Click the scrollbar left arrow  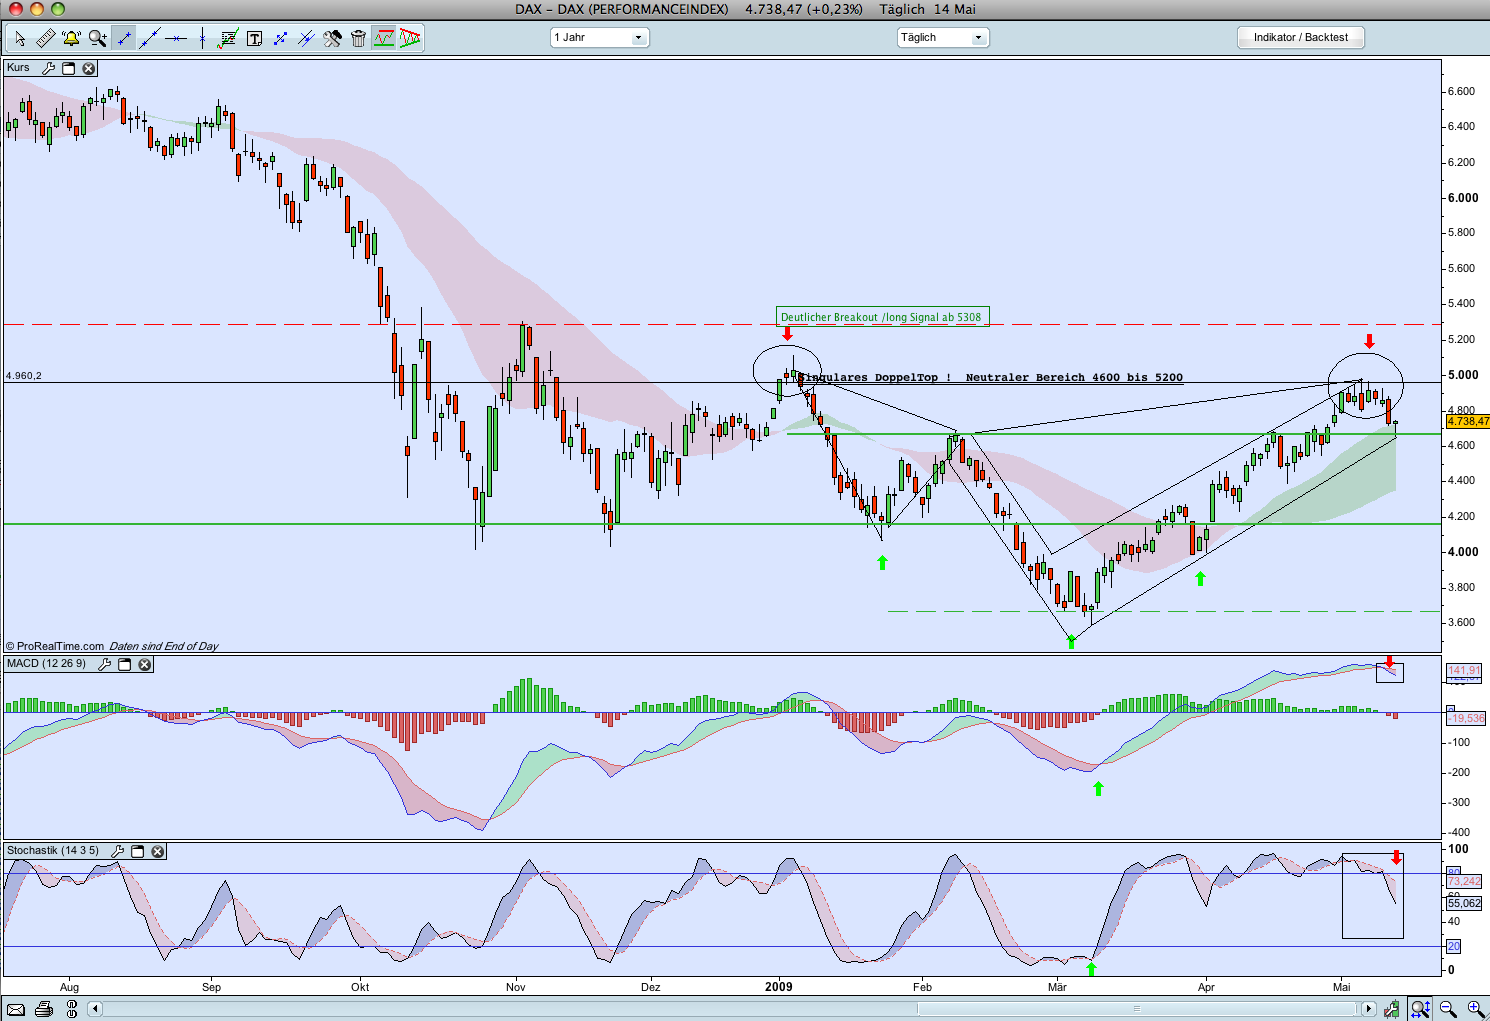pyautogui.click(x=95, y=1009)
